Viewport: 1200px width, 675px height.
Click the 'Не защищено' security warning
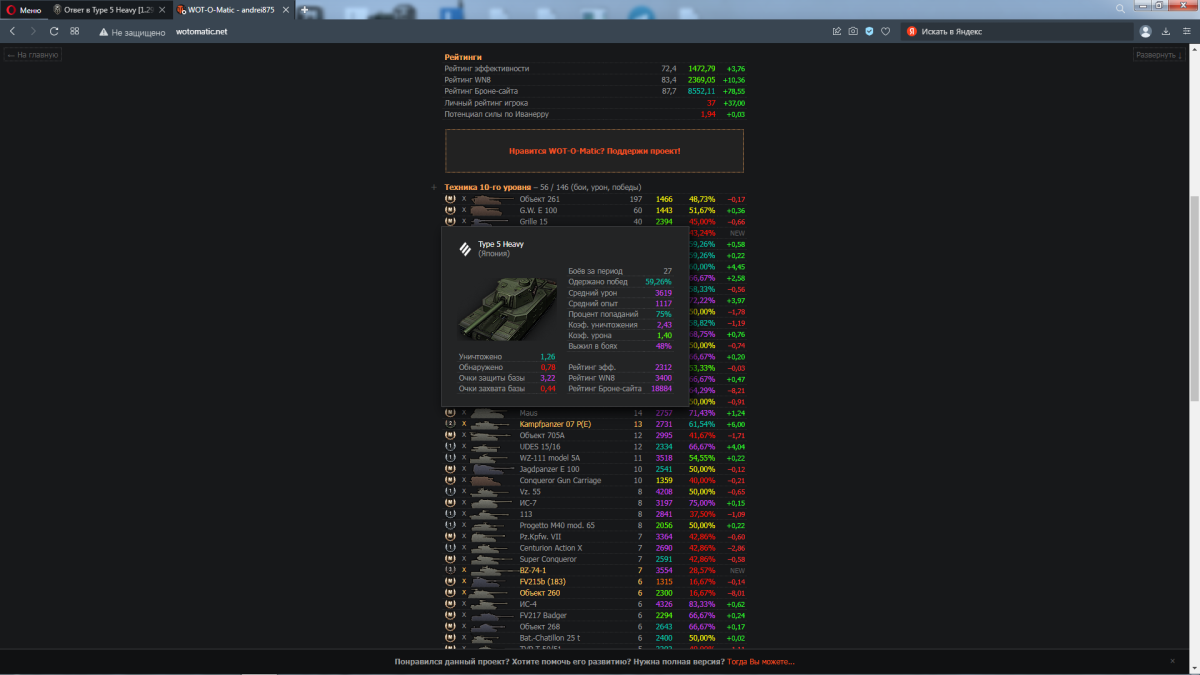[134, 32]
